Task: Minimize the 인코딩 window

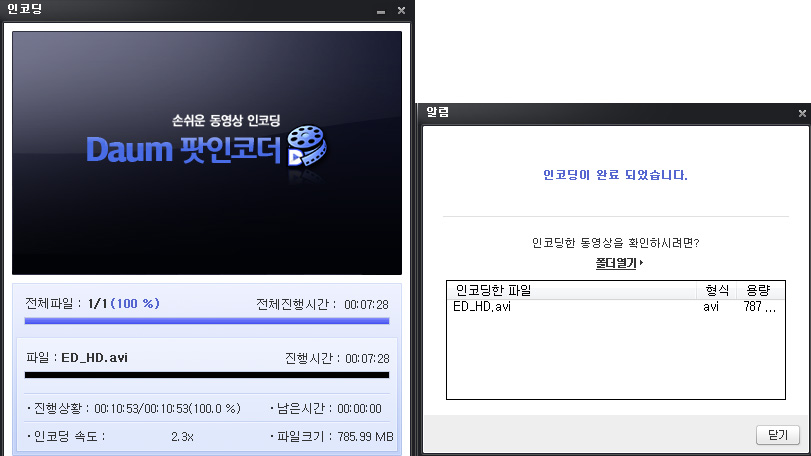Action: pyautogui.click(x=381, y=11)
